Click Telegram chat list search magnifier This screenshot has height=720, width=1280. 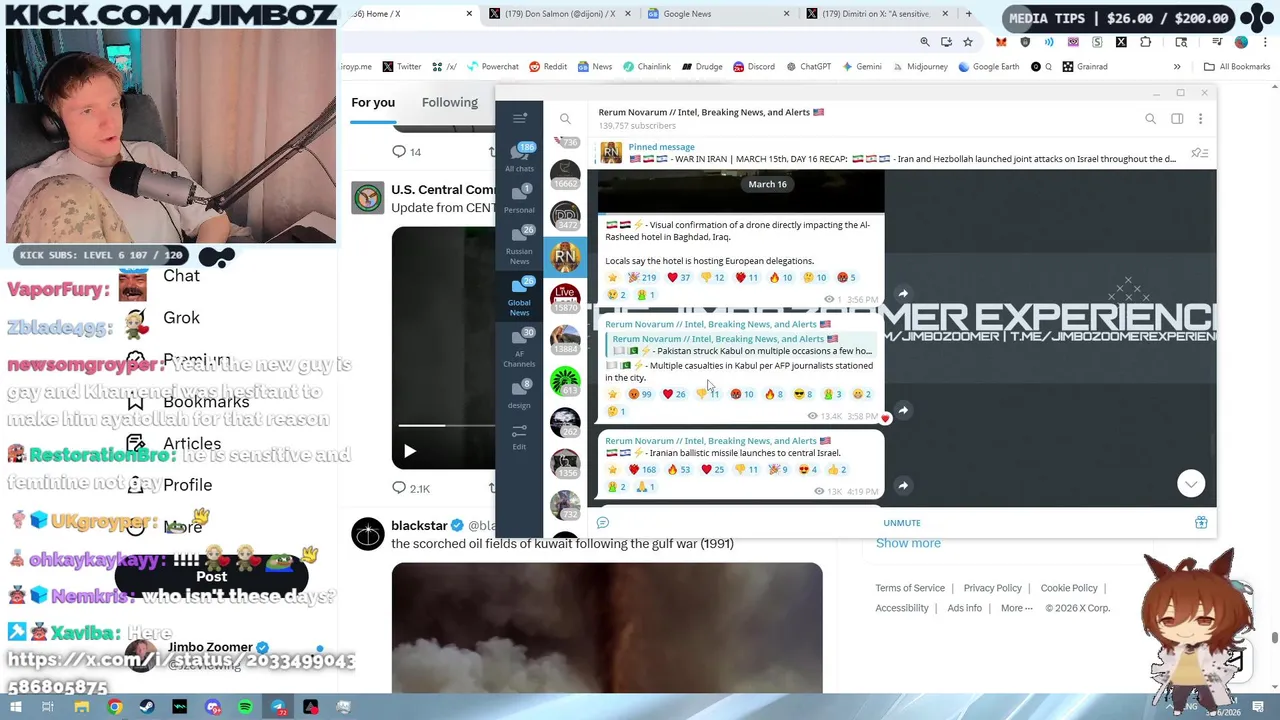coord(565,119)
